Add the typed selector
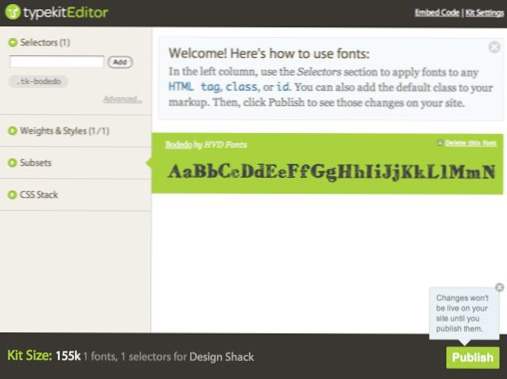This screenshot has height=379, width=507. [120, 62]
